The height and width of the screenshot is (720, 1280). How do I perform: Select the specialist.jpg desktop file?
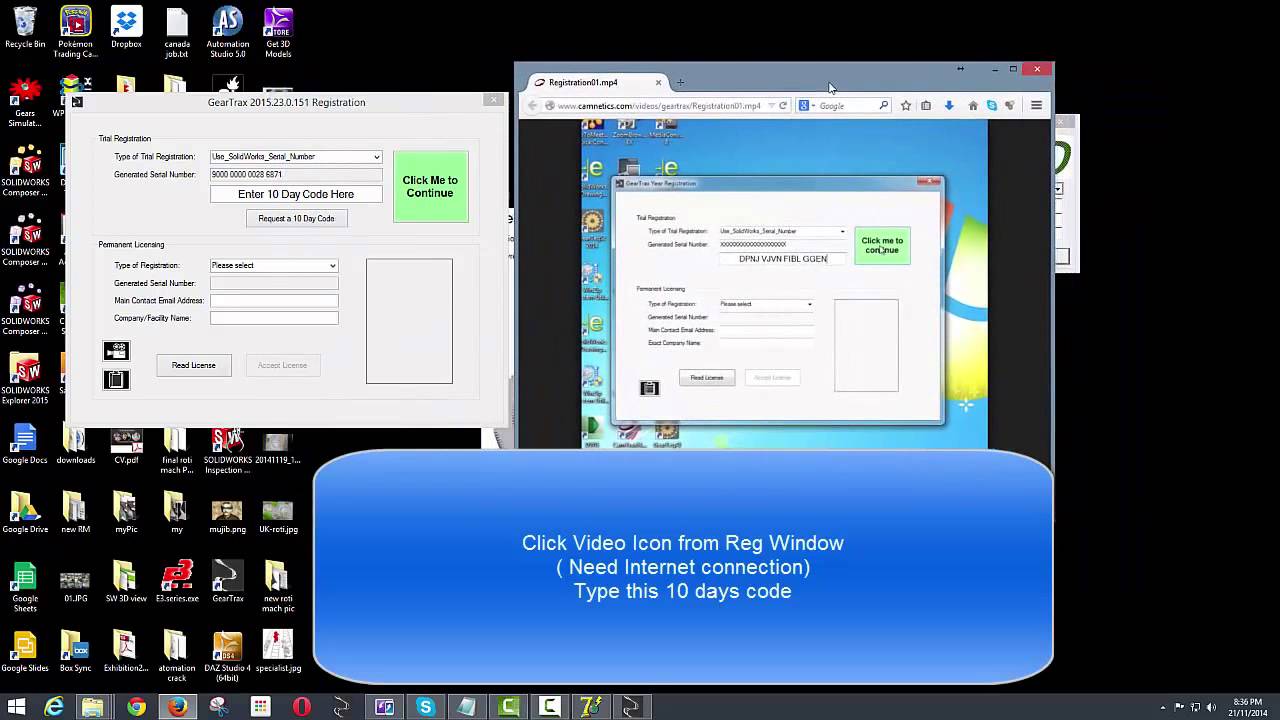[x=278, y=650]
